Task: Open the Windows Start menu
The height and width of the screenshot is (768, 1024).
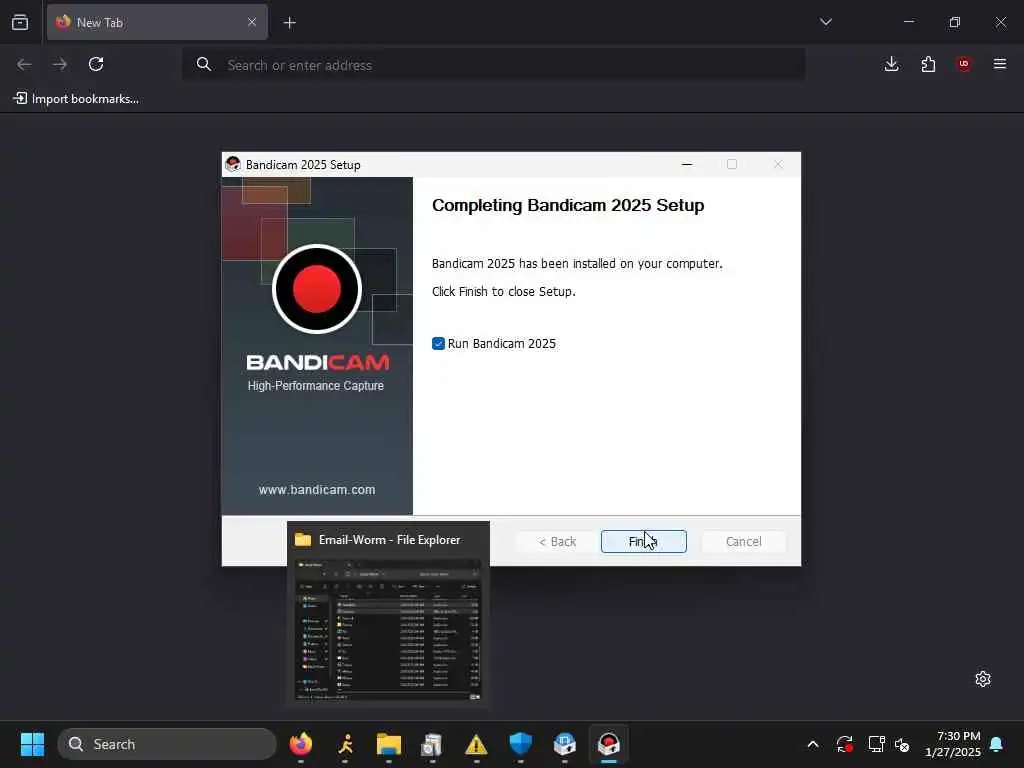Action: (33, 744)
